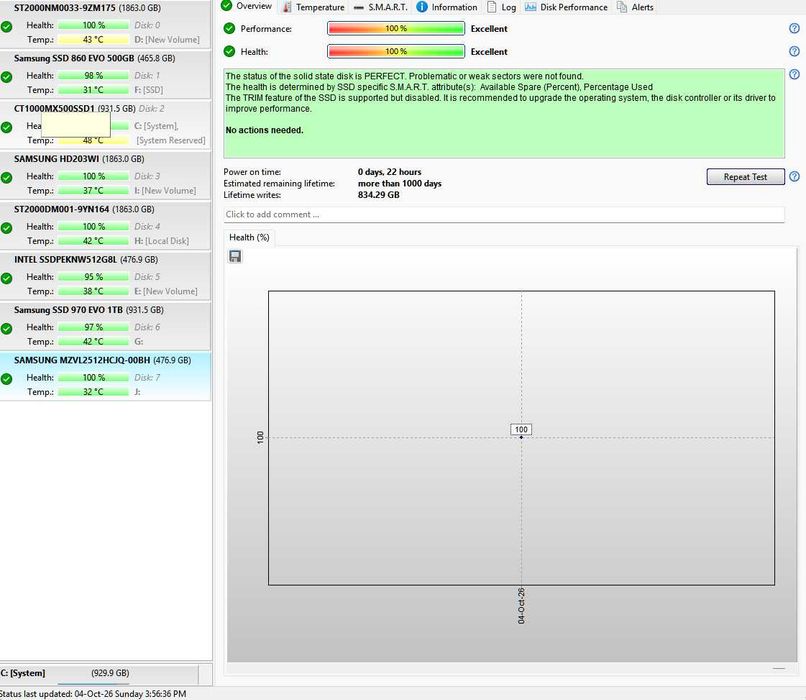This screenshot has height=700, width=806.
Task: Click help icon beside the status text box
Action: pyautogui.click(x=794, y=75)
